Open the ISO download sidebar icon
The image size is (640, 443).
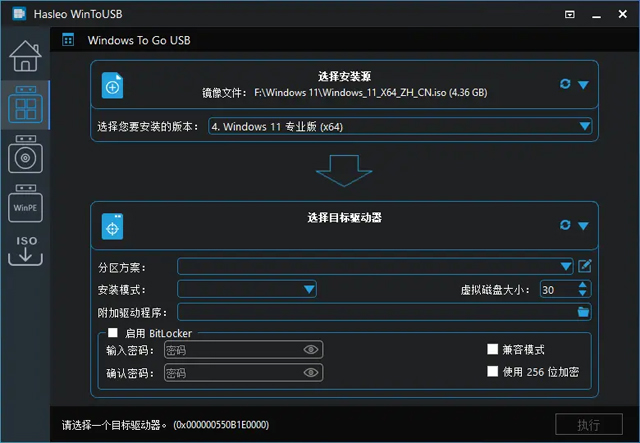[24, 250]
